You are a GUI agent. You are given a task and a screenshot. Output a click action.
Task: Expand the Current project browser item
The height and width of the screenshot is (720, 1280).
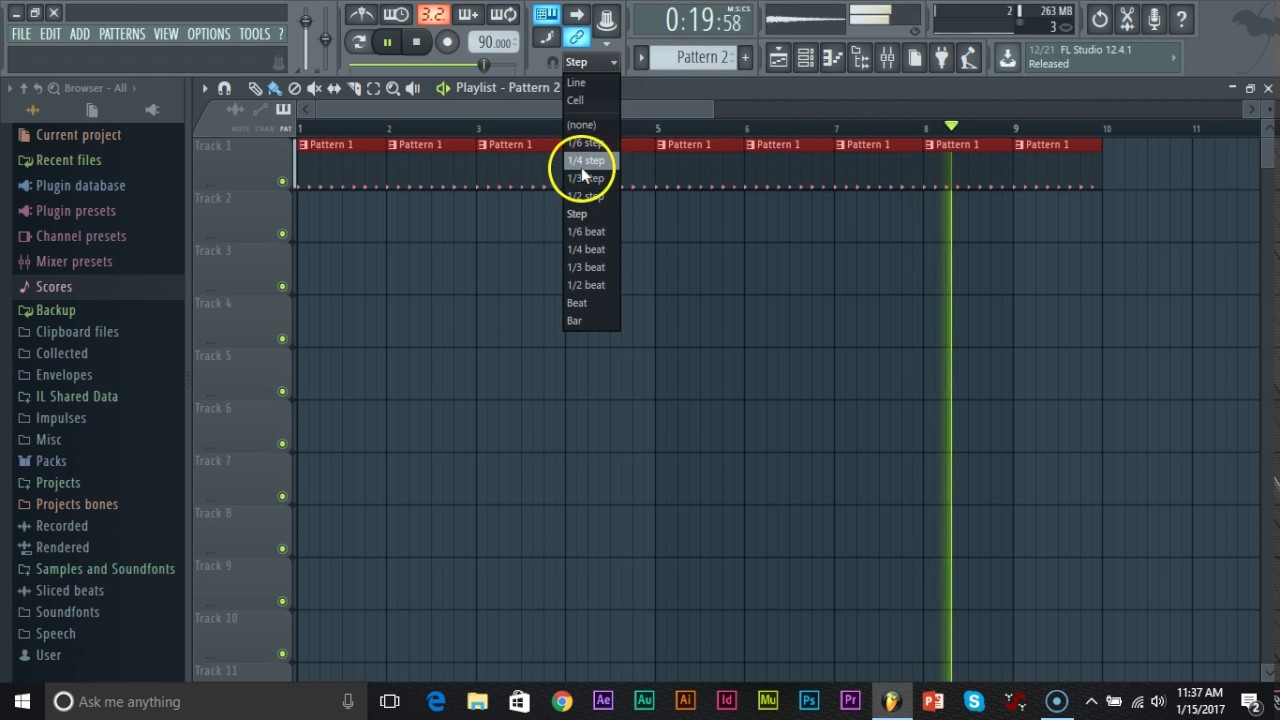point(78,135)
